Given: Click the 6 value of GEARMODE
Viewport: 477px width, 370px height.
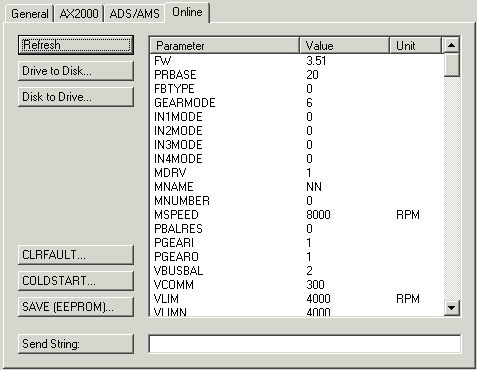Looking at the screenshot, I should [309, 103].
